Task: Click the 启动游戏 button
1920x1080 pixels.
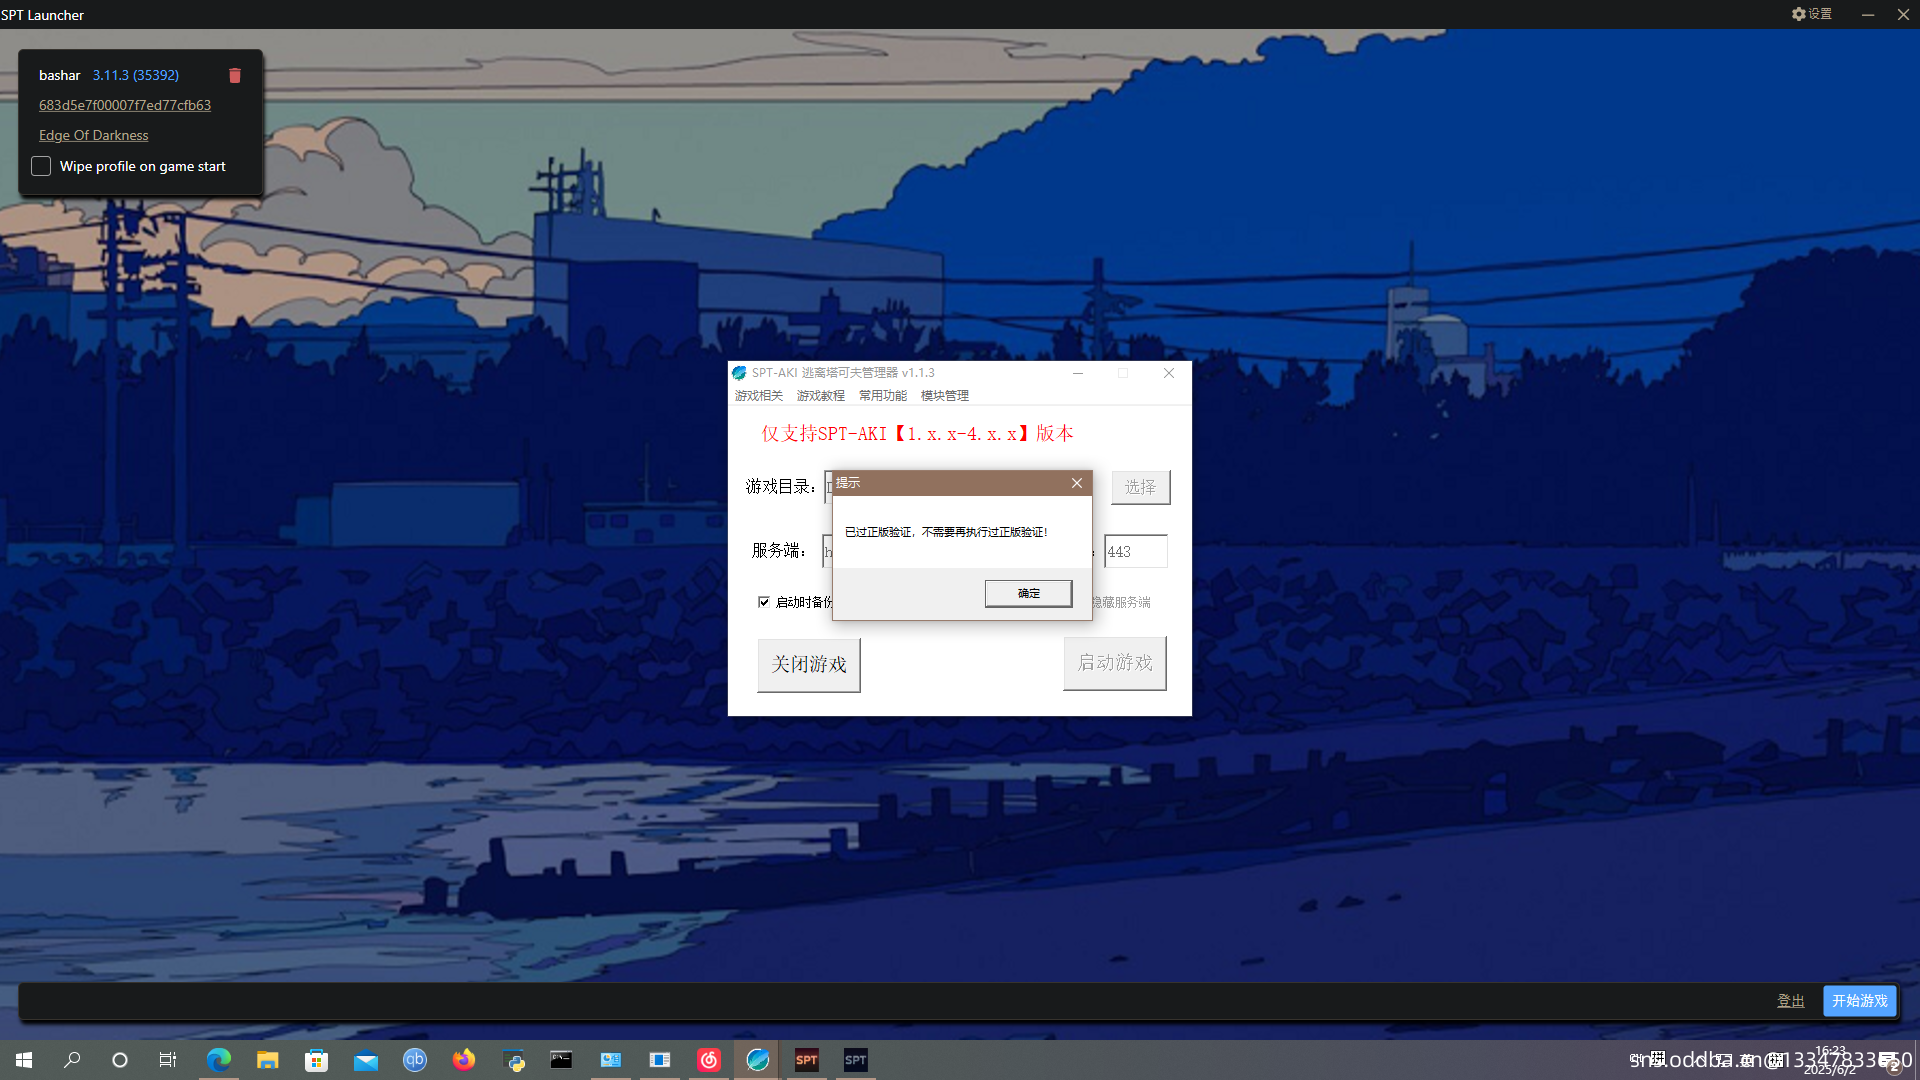Action: [1115, 663]
